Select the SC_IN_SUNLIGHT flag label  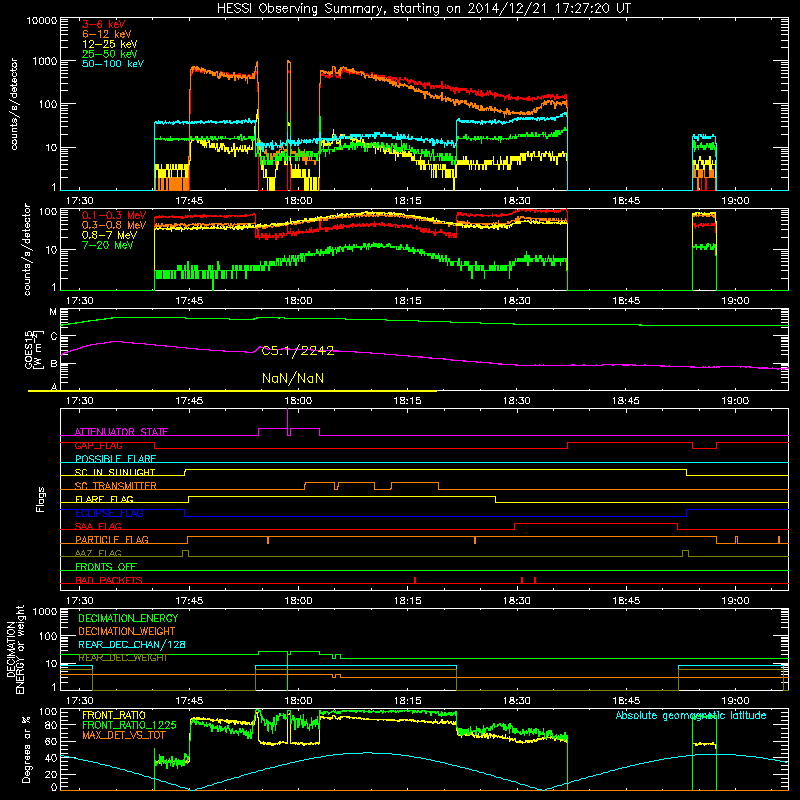115,472
